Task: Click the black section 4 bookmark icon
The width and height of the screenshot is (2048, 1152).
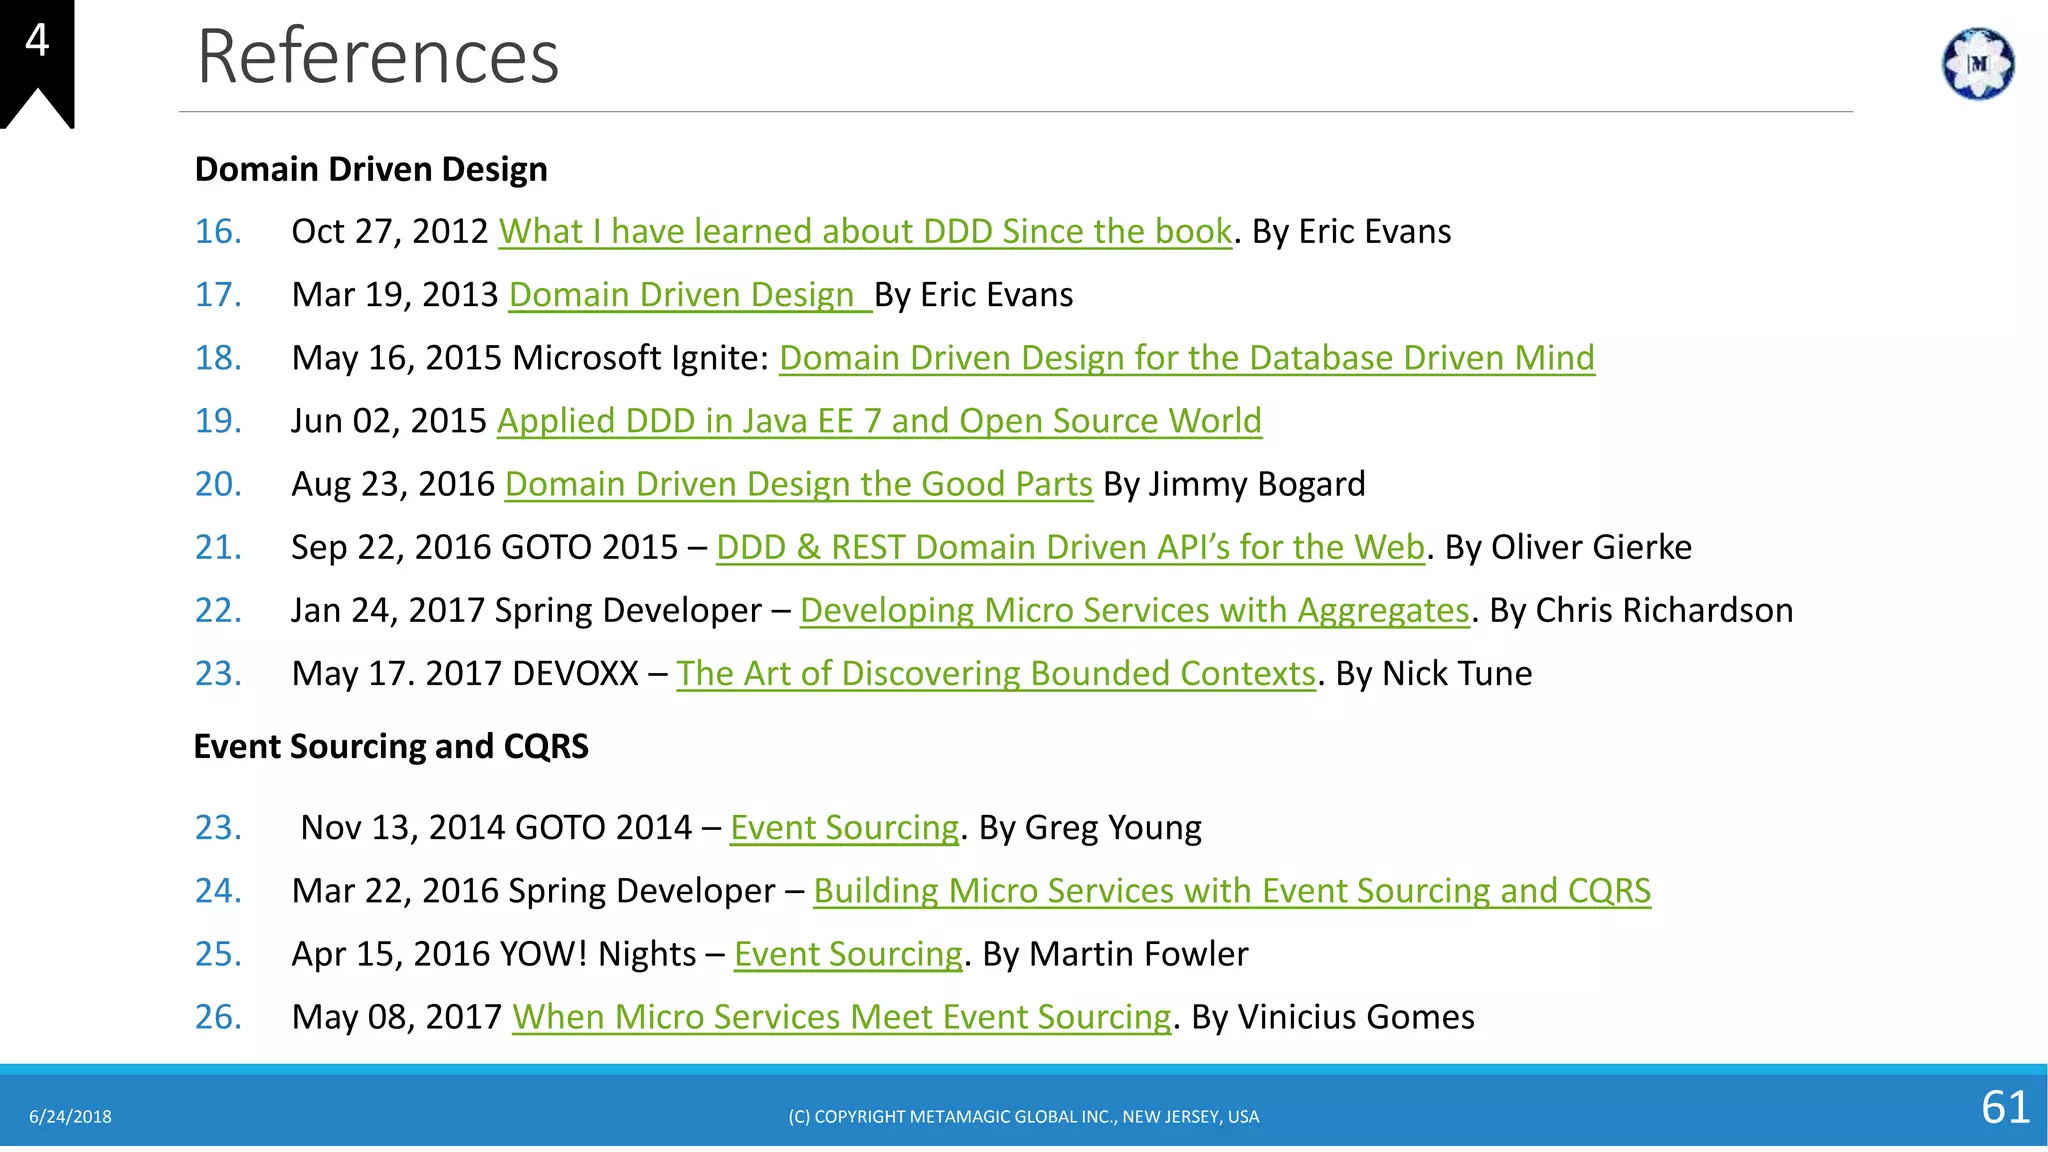Action: click(x=37, y=60)
